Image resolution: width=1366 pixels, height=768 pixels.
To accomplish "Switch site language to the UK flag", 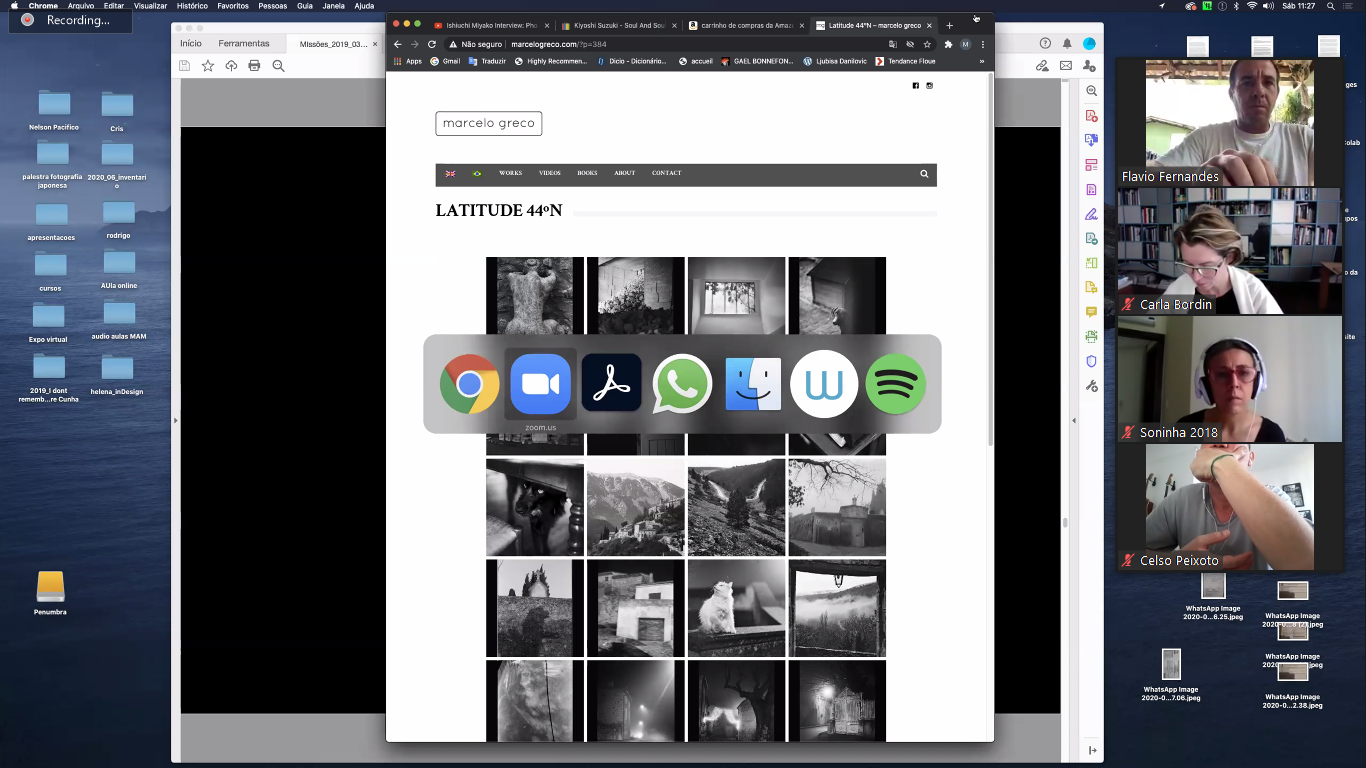I will click(x=450, y=174).
